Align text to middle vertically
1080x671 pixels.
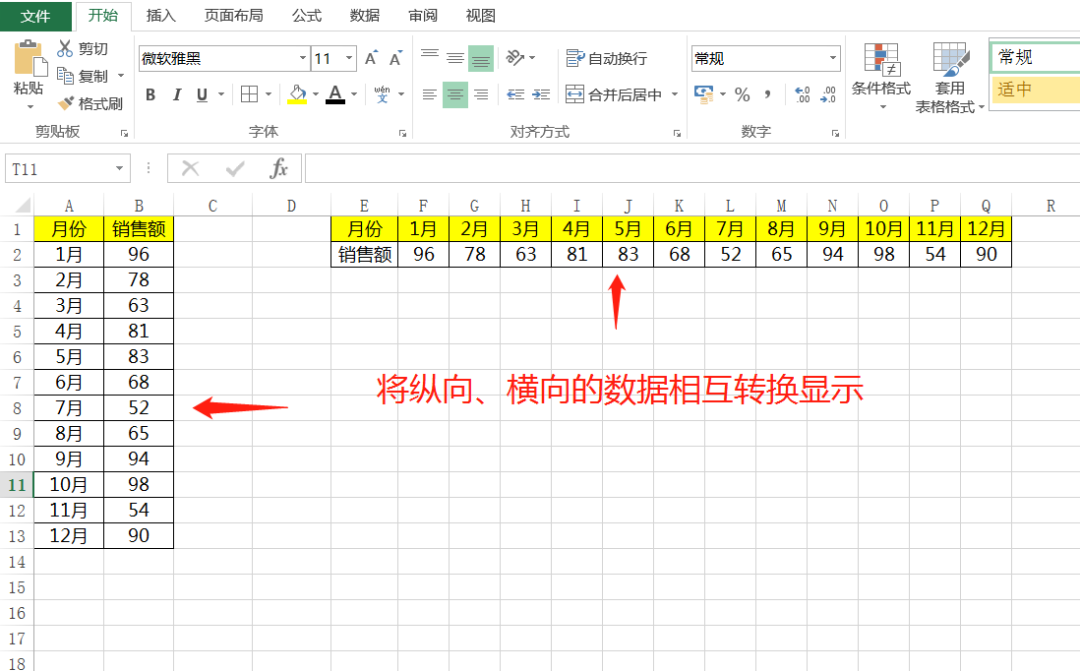tap(455, 59)
